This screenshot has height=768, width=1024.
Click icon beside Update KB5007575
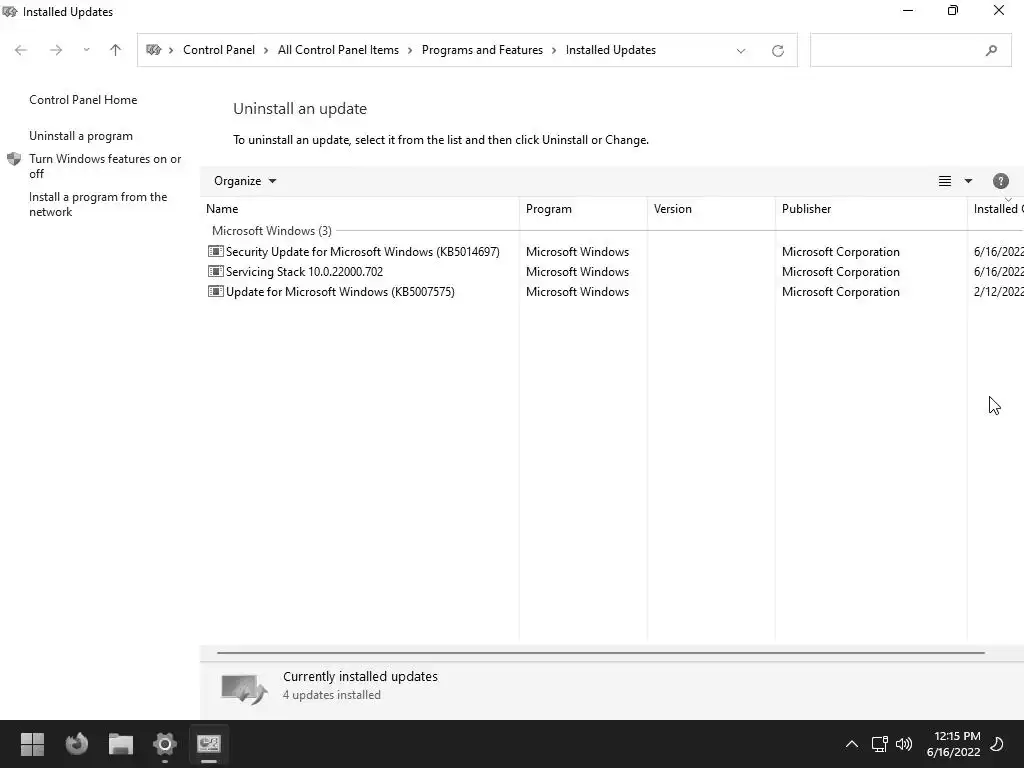click(x=216, y=291)
